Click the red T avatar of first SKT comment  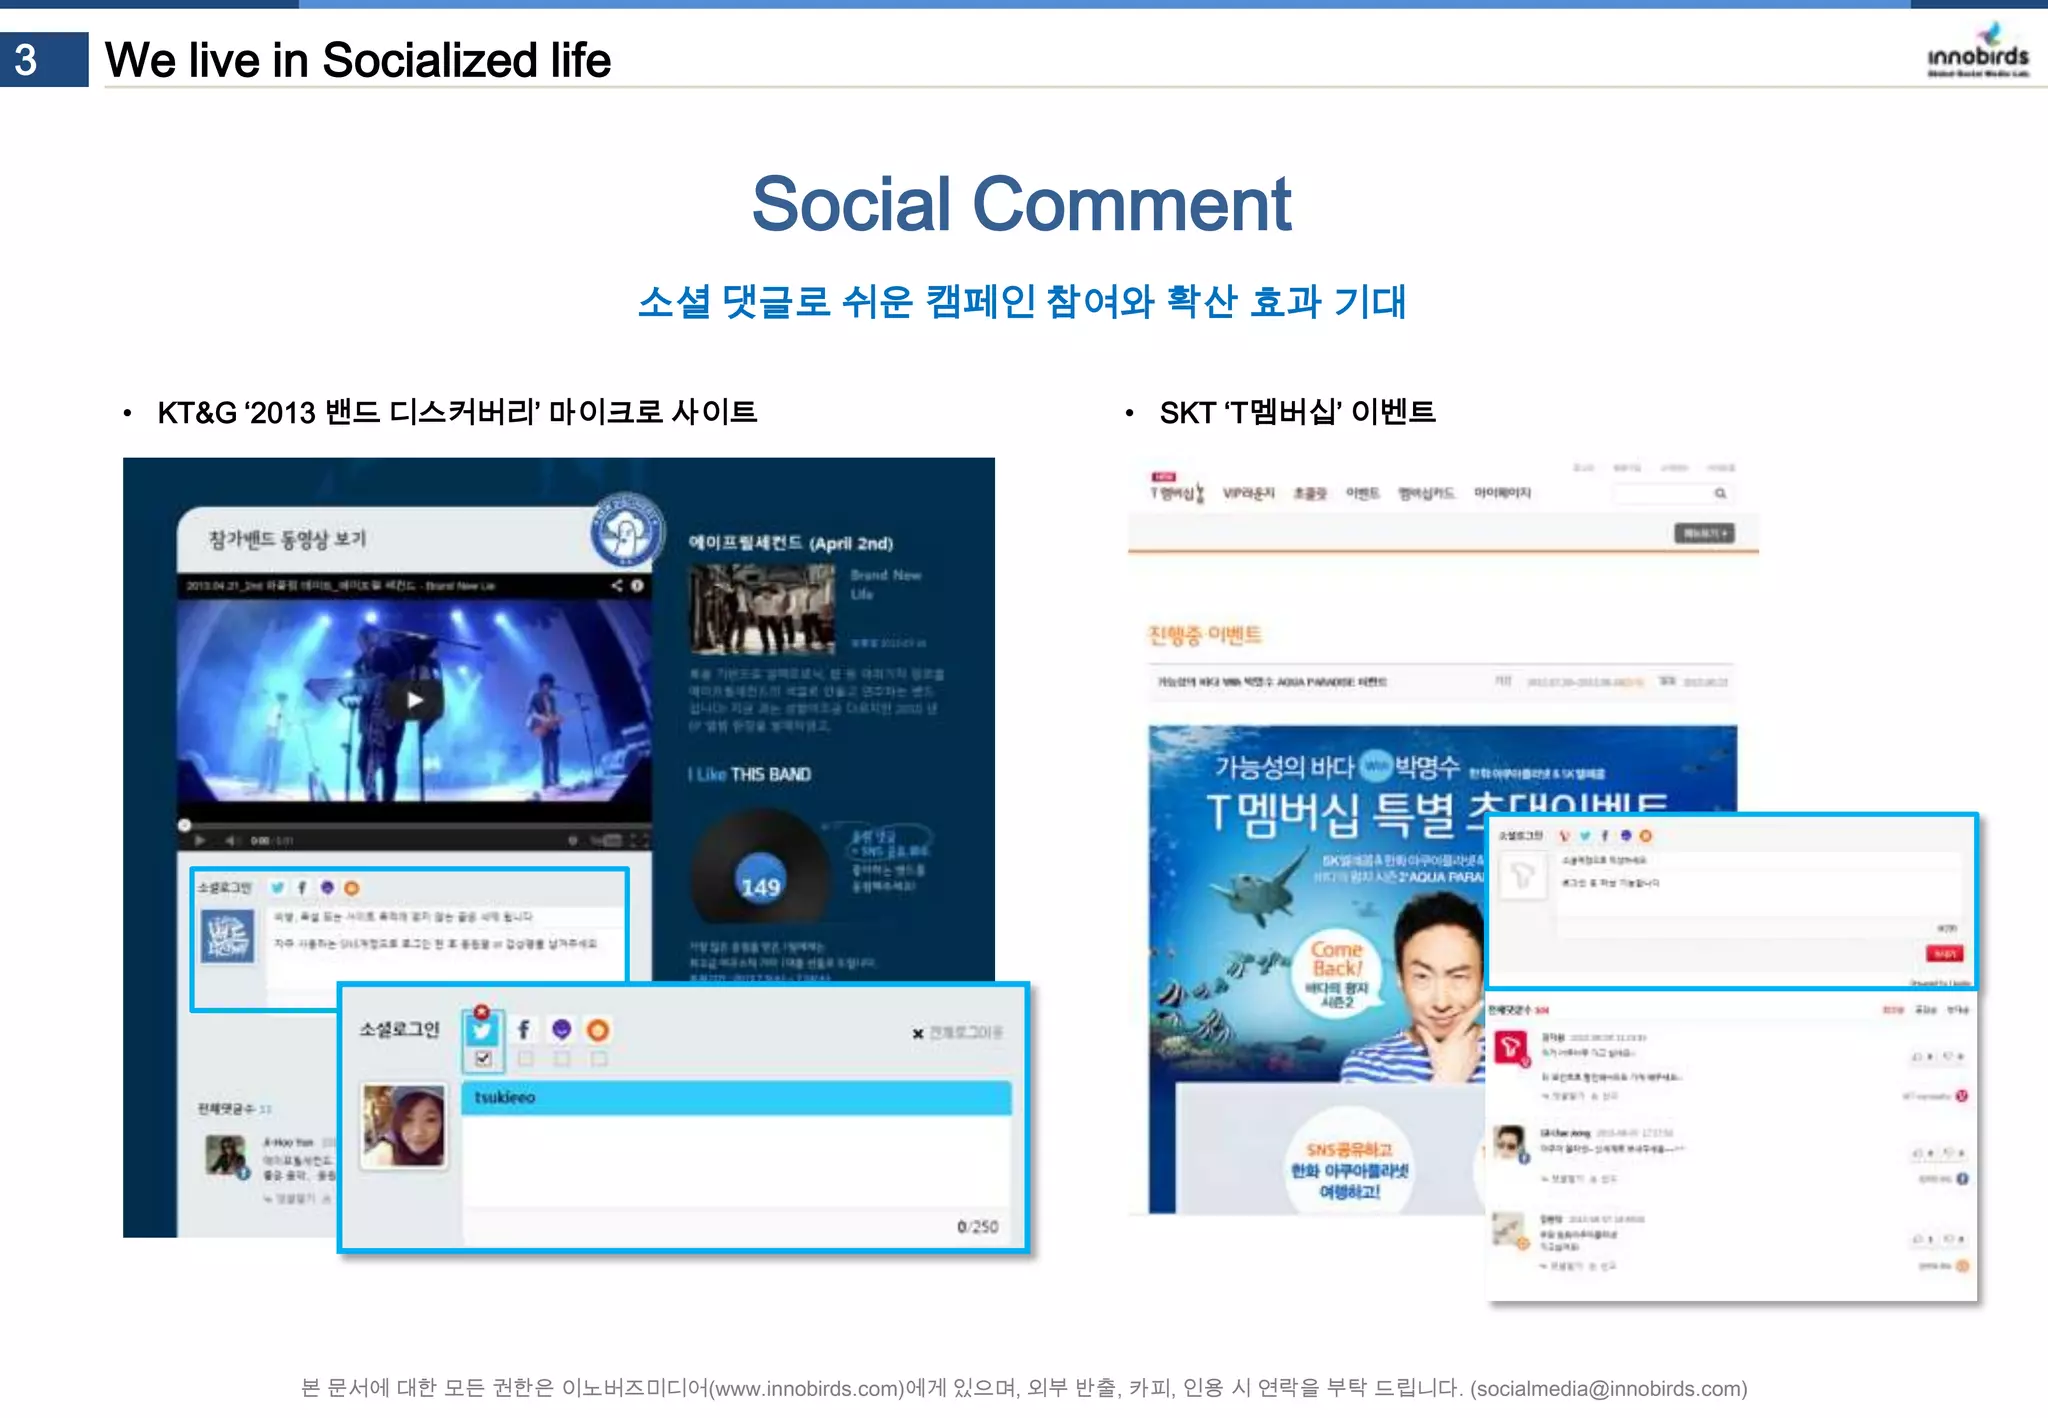(1510, 1048)
